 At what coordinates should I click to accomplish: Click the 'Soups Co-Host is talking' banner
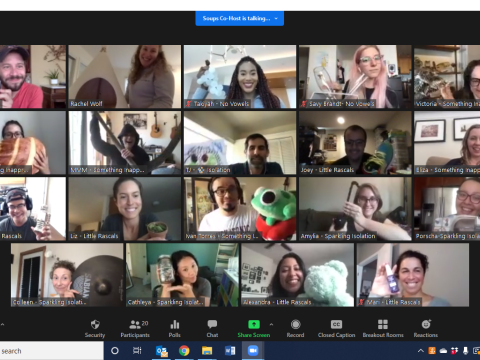pyautogui.click(x=240, y=18)
